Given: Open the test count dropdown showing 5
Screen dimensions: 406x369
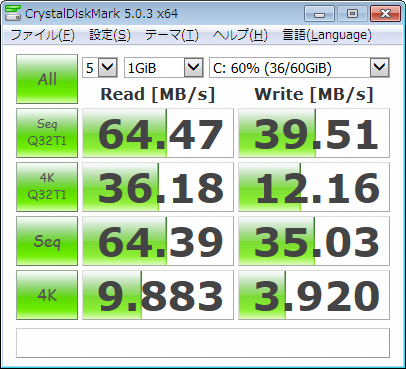Looking at the screenshot, I should click(100, 68).
